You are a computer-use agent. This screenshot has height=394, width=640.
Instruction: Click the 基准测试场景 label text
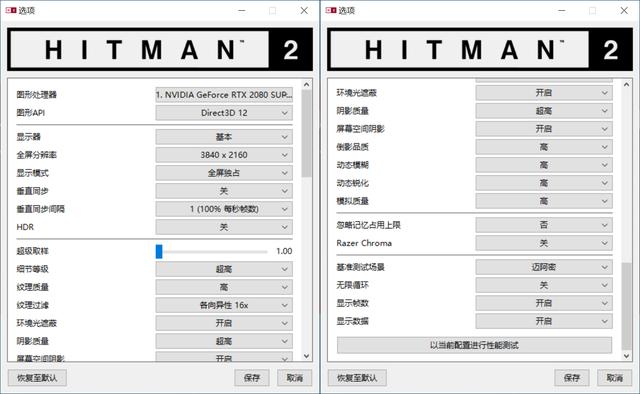360,267
